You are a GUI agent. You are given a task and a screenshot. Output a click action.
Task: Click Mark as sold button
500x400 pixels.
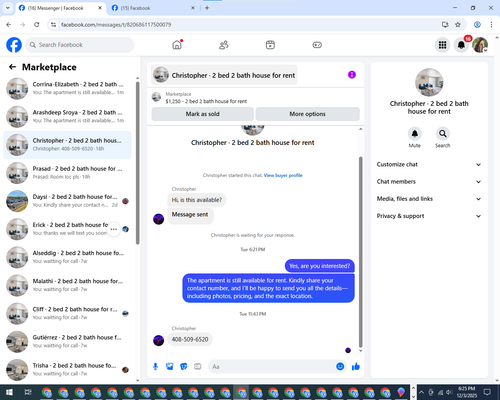203,114
